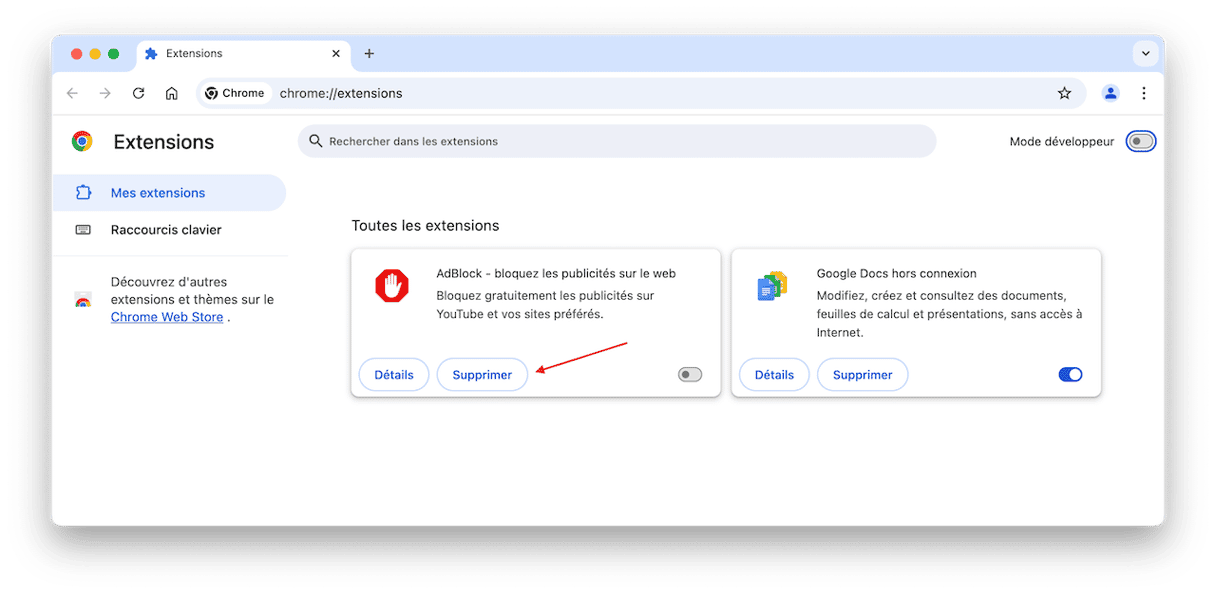Follow the Chrome Web Store link
Screen dimensions: 1216x594
click(167, 318)
